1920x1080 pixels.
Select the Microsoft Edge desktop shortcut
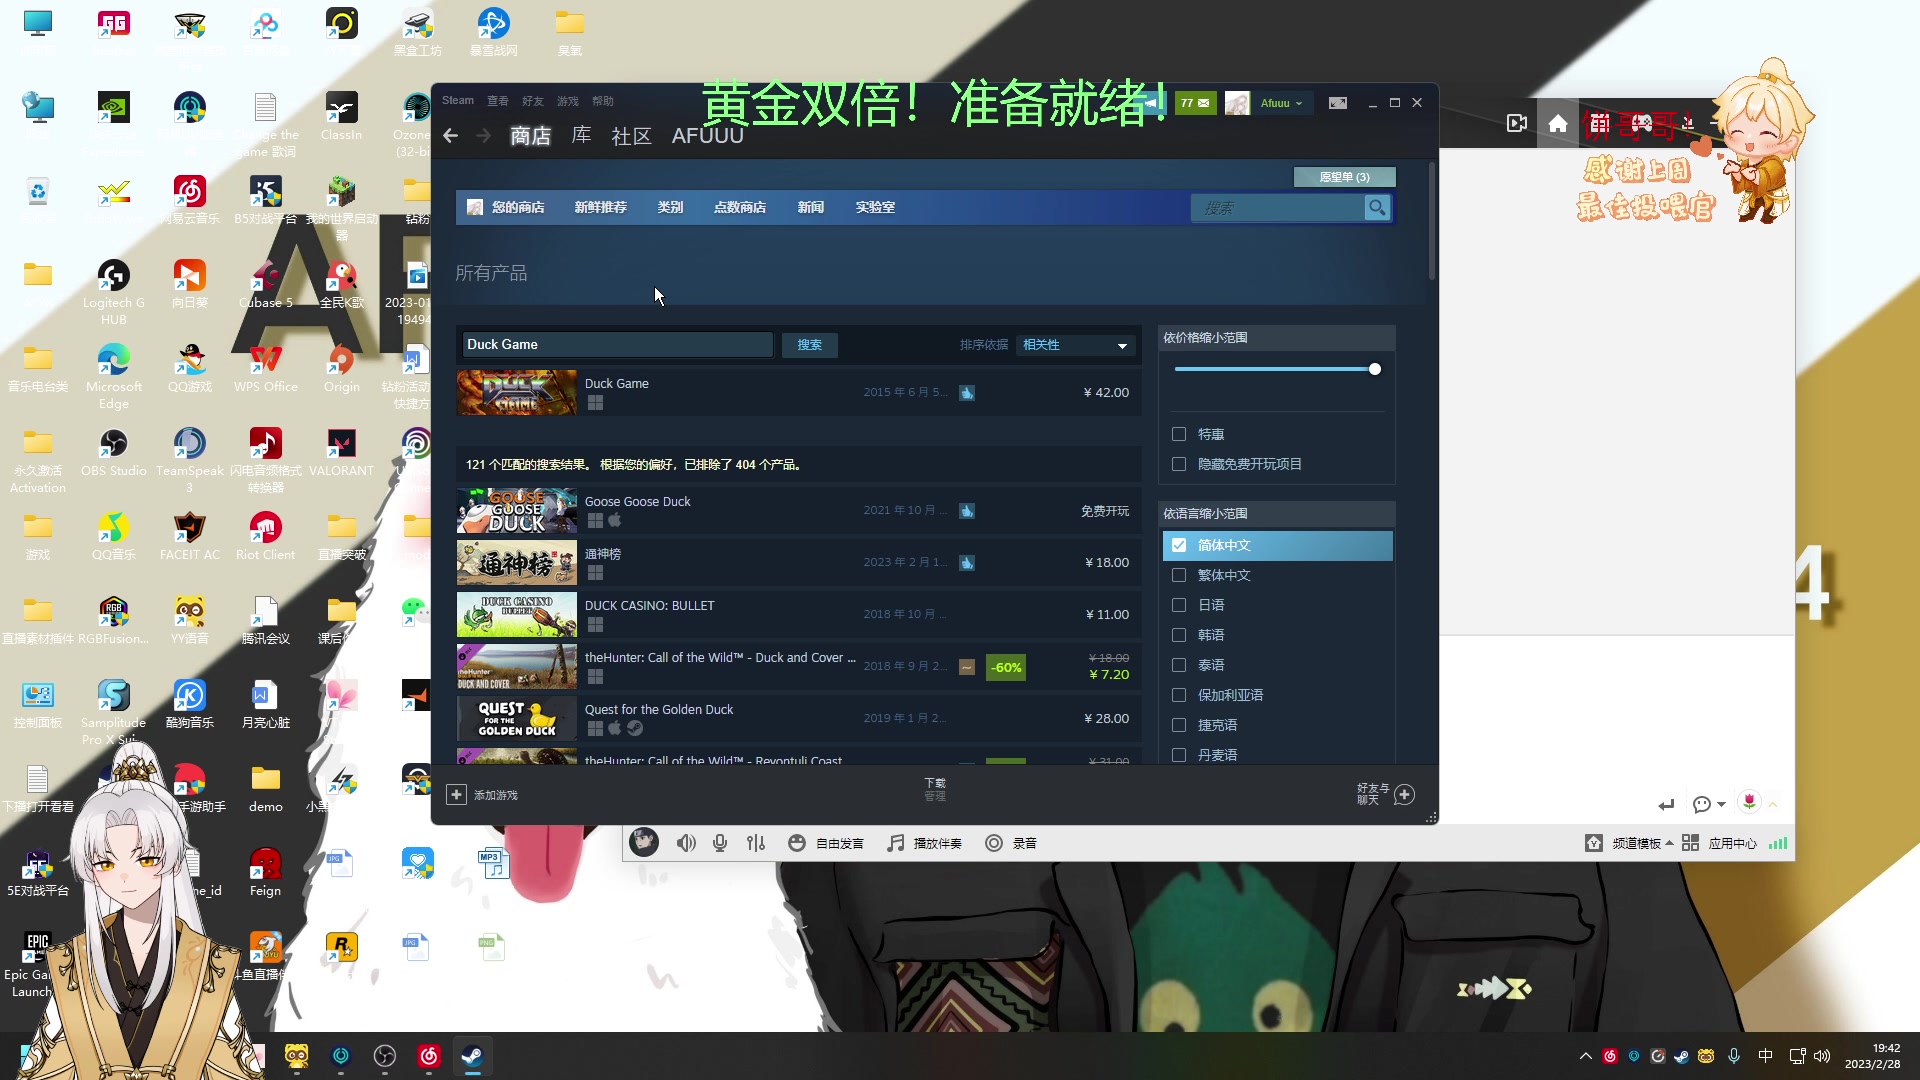click(114, 376)
